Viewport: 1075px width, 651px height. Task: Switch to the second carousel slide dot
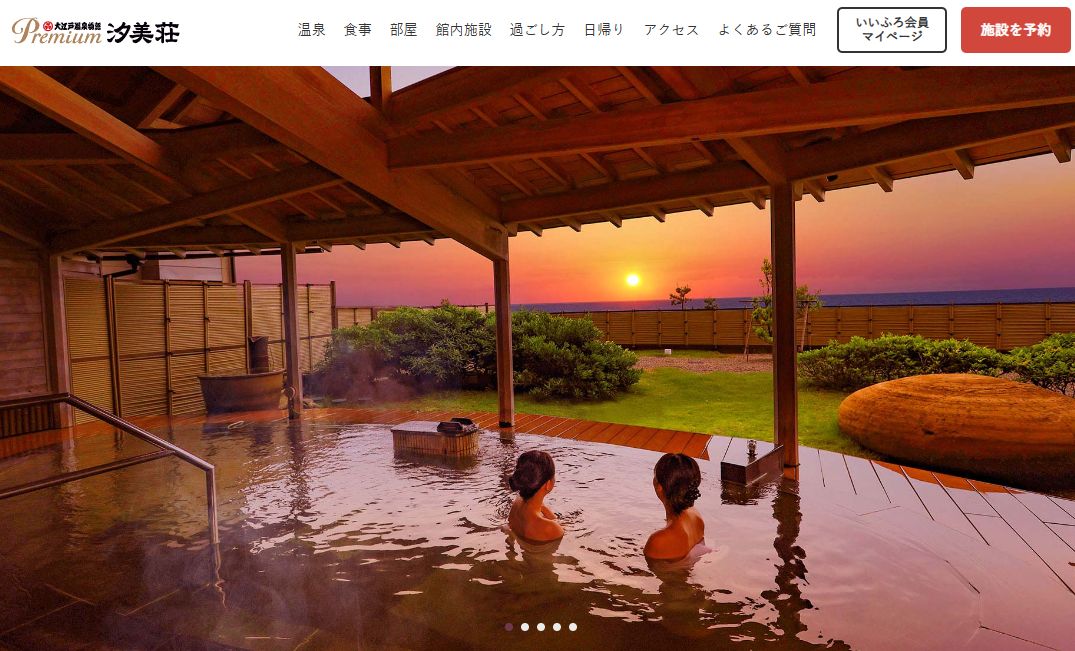click(x=524, y=627)
